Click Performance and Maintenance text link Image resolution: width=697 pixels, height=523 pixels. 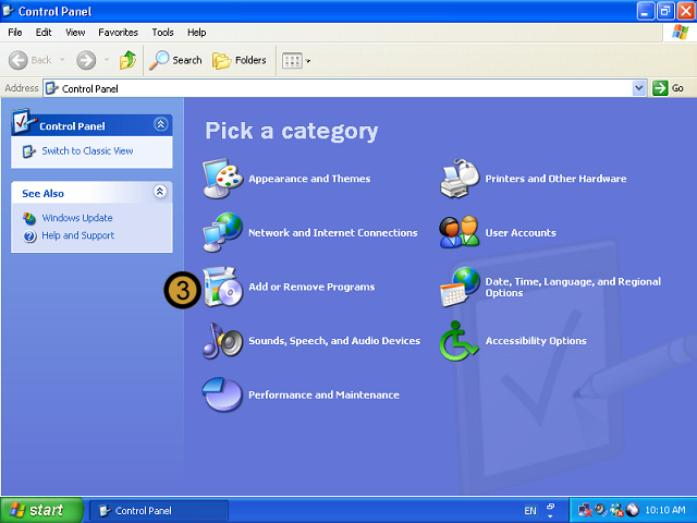[x=324, y=395]
